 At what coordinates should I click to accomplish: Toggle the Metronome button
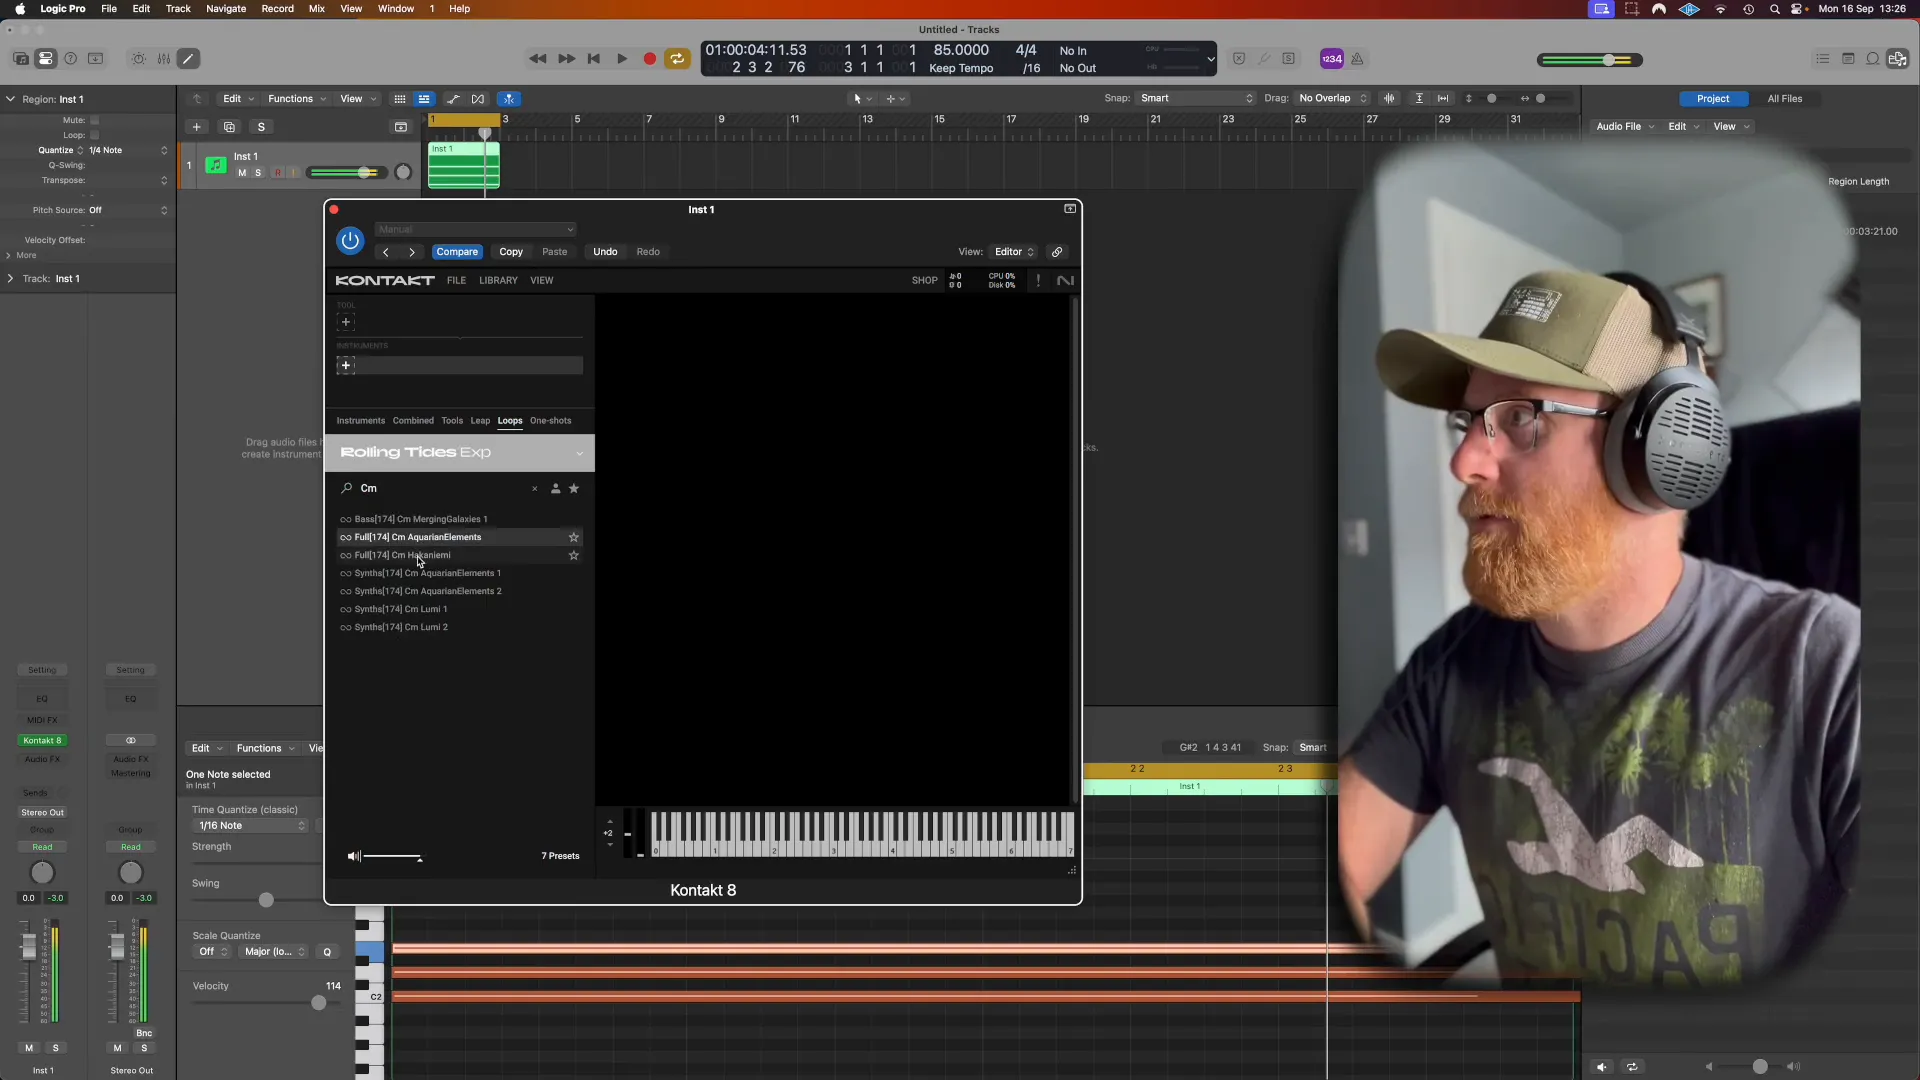pos(1358,59)
